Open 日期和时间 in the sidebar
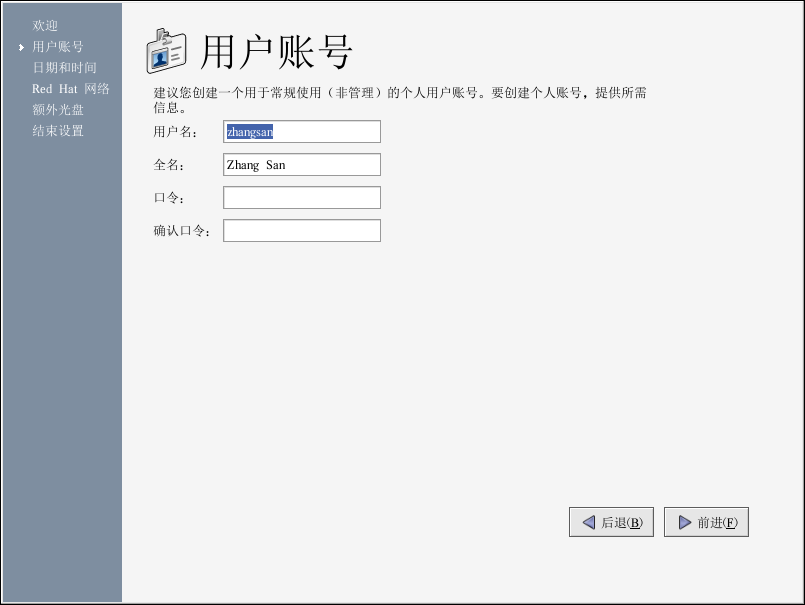The image size is (805, 605). point(64,68)
